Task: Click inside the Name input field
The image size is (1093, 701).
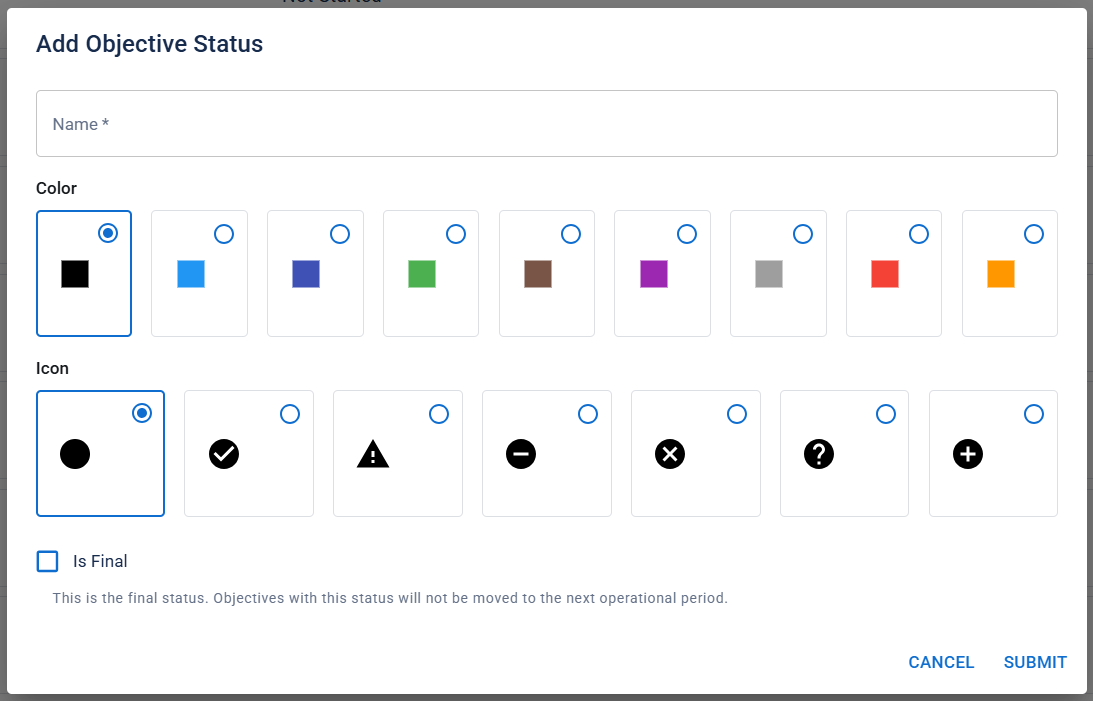Action: (546, 123)
